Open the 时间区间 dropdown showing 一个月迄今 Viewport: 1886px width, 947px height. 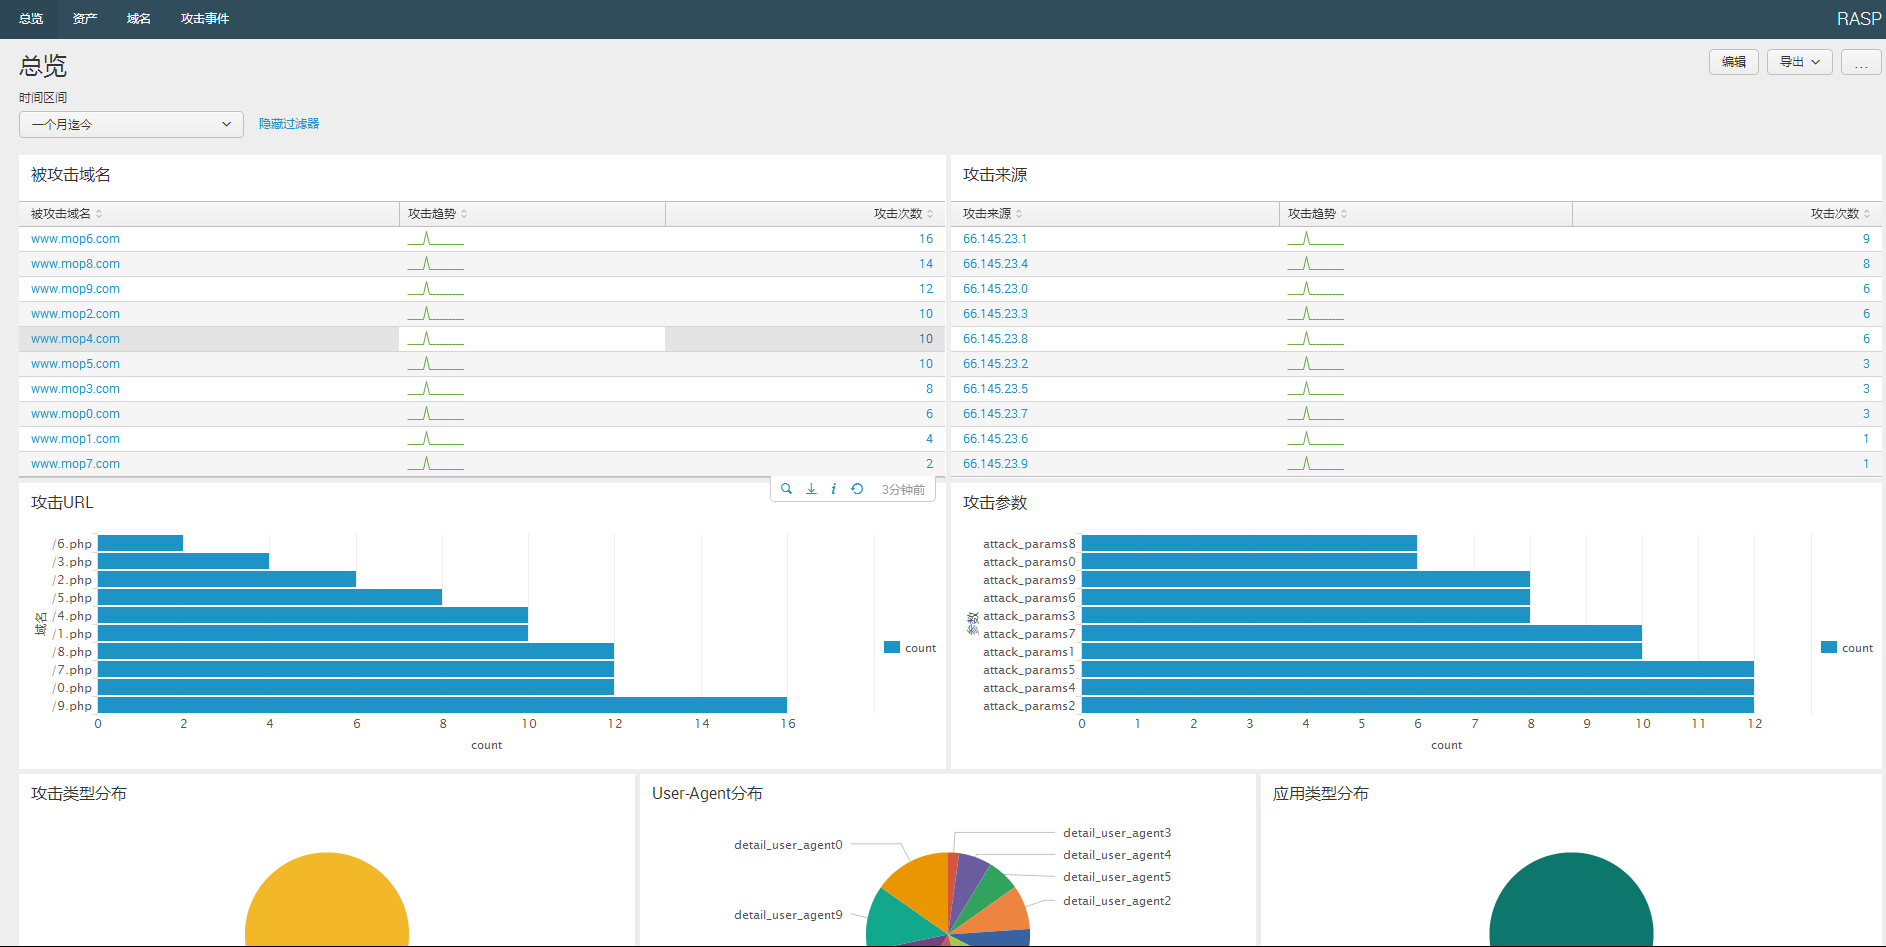[130, 124]
